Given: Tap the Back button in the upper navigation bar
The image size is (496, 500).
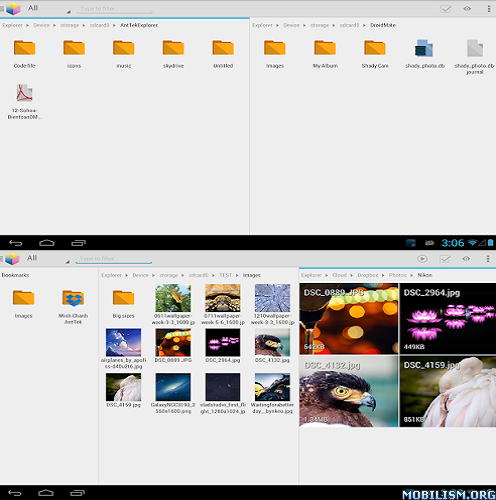Looking at the screenshot, I should tap(15, 243).
